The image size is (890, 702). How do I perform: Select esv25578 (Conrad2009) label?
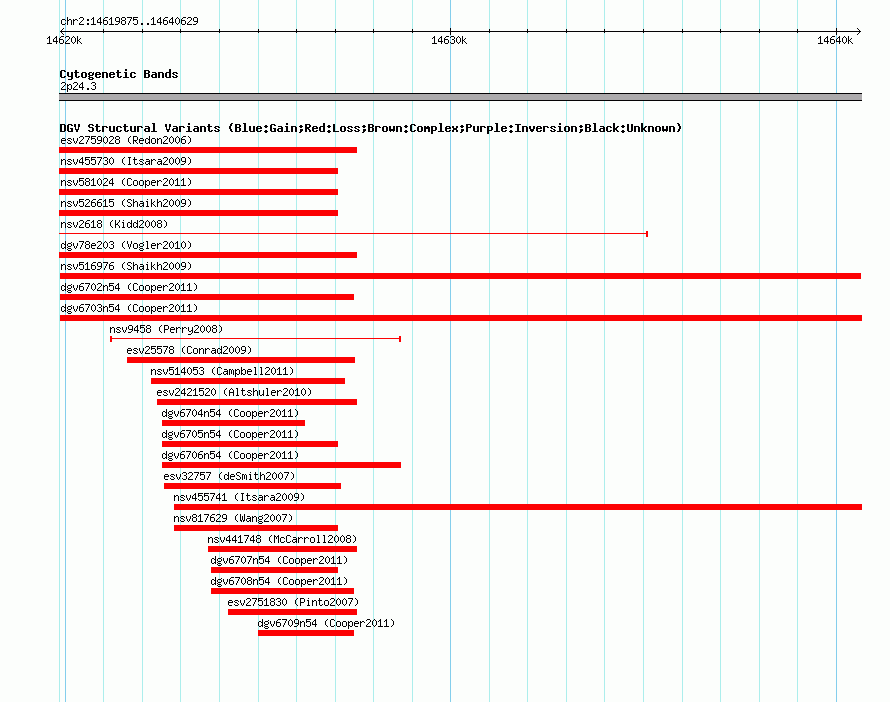click(x=189, y=350)
